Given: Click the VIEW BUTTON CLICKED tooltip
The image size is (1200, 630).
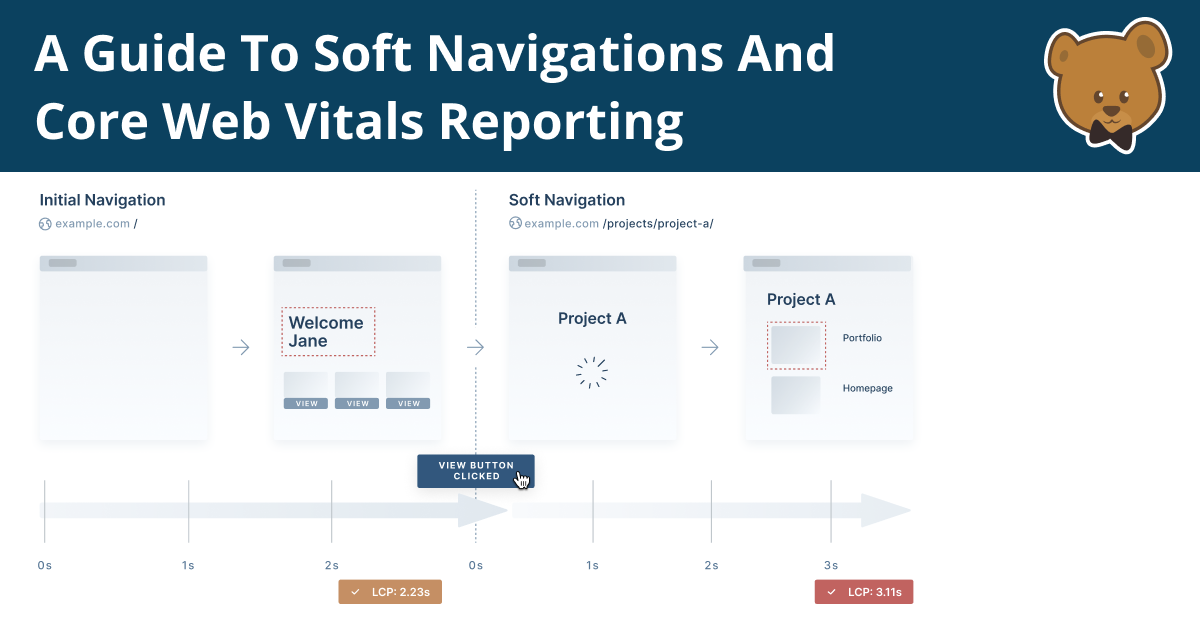Looking at the screenshot, I should coord(475,470).
